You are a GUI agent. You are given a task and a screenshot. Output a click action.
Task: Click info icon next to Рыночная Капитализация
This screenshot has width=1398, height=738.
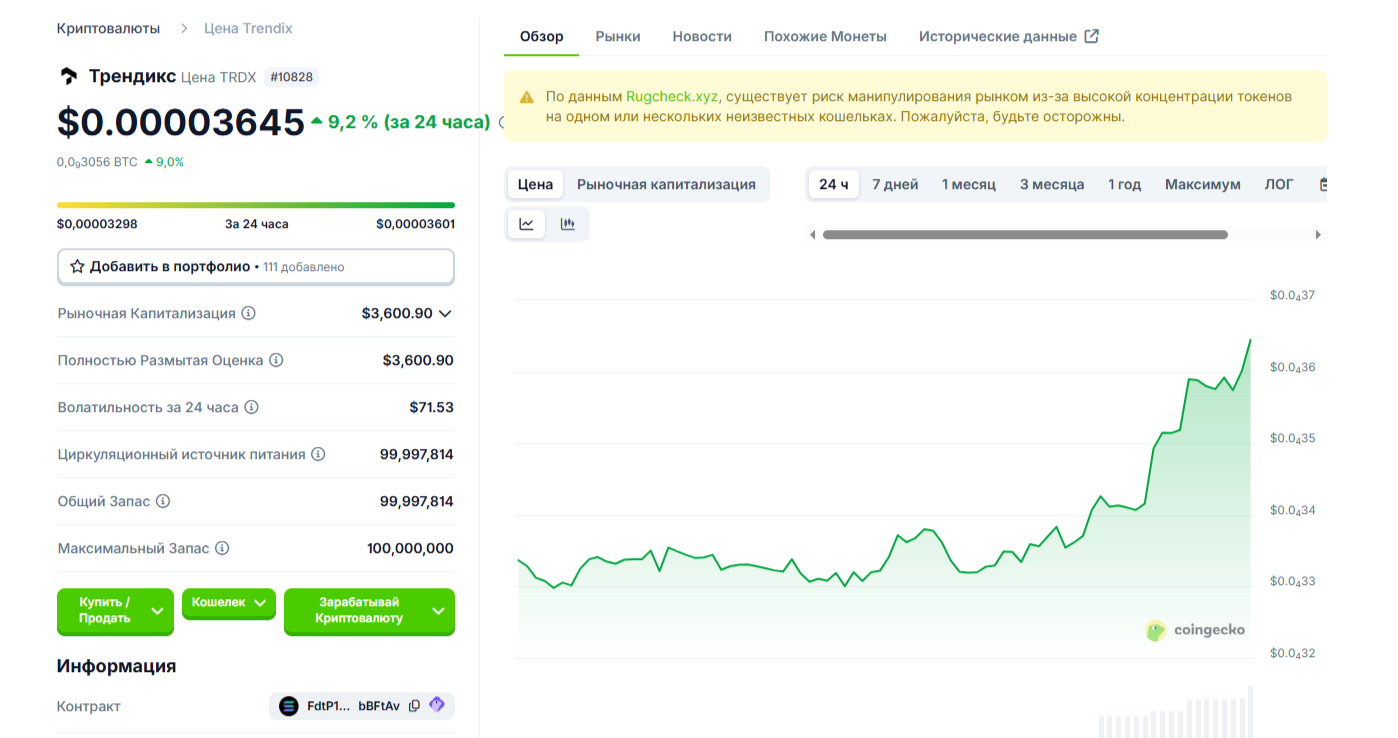pyautogui.click(x=249, y=313)
